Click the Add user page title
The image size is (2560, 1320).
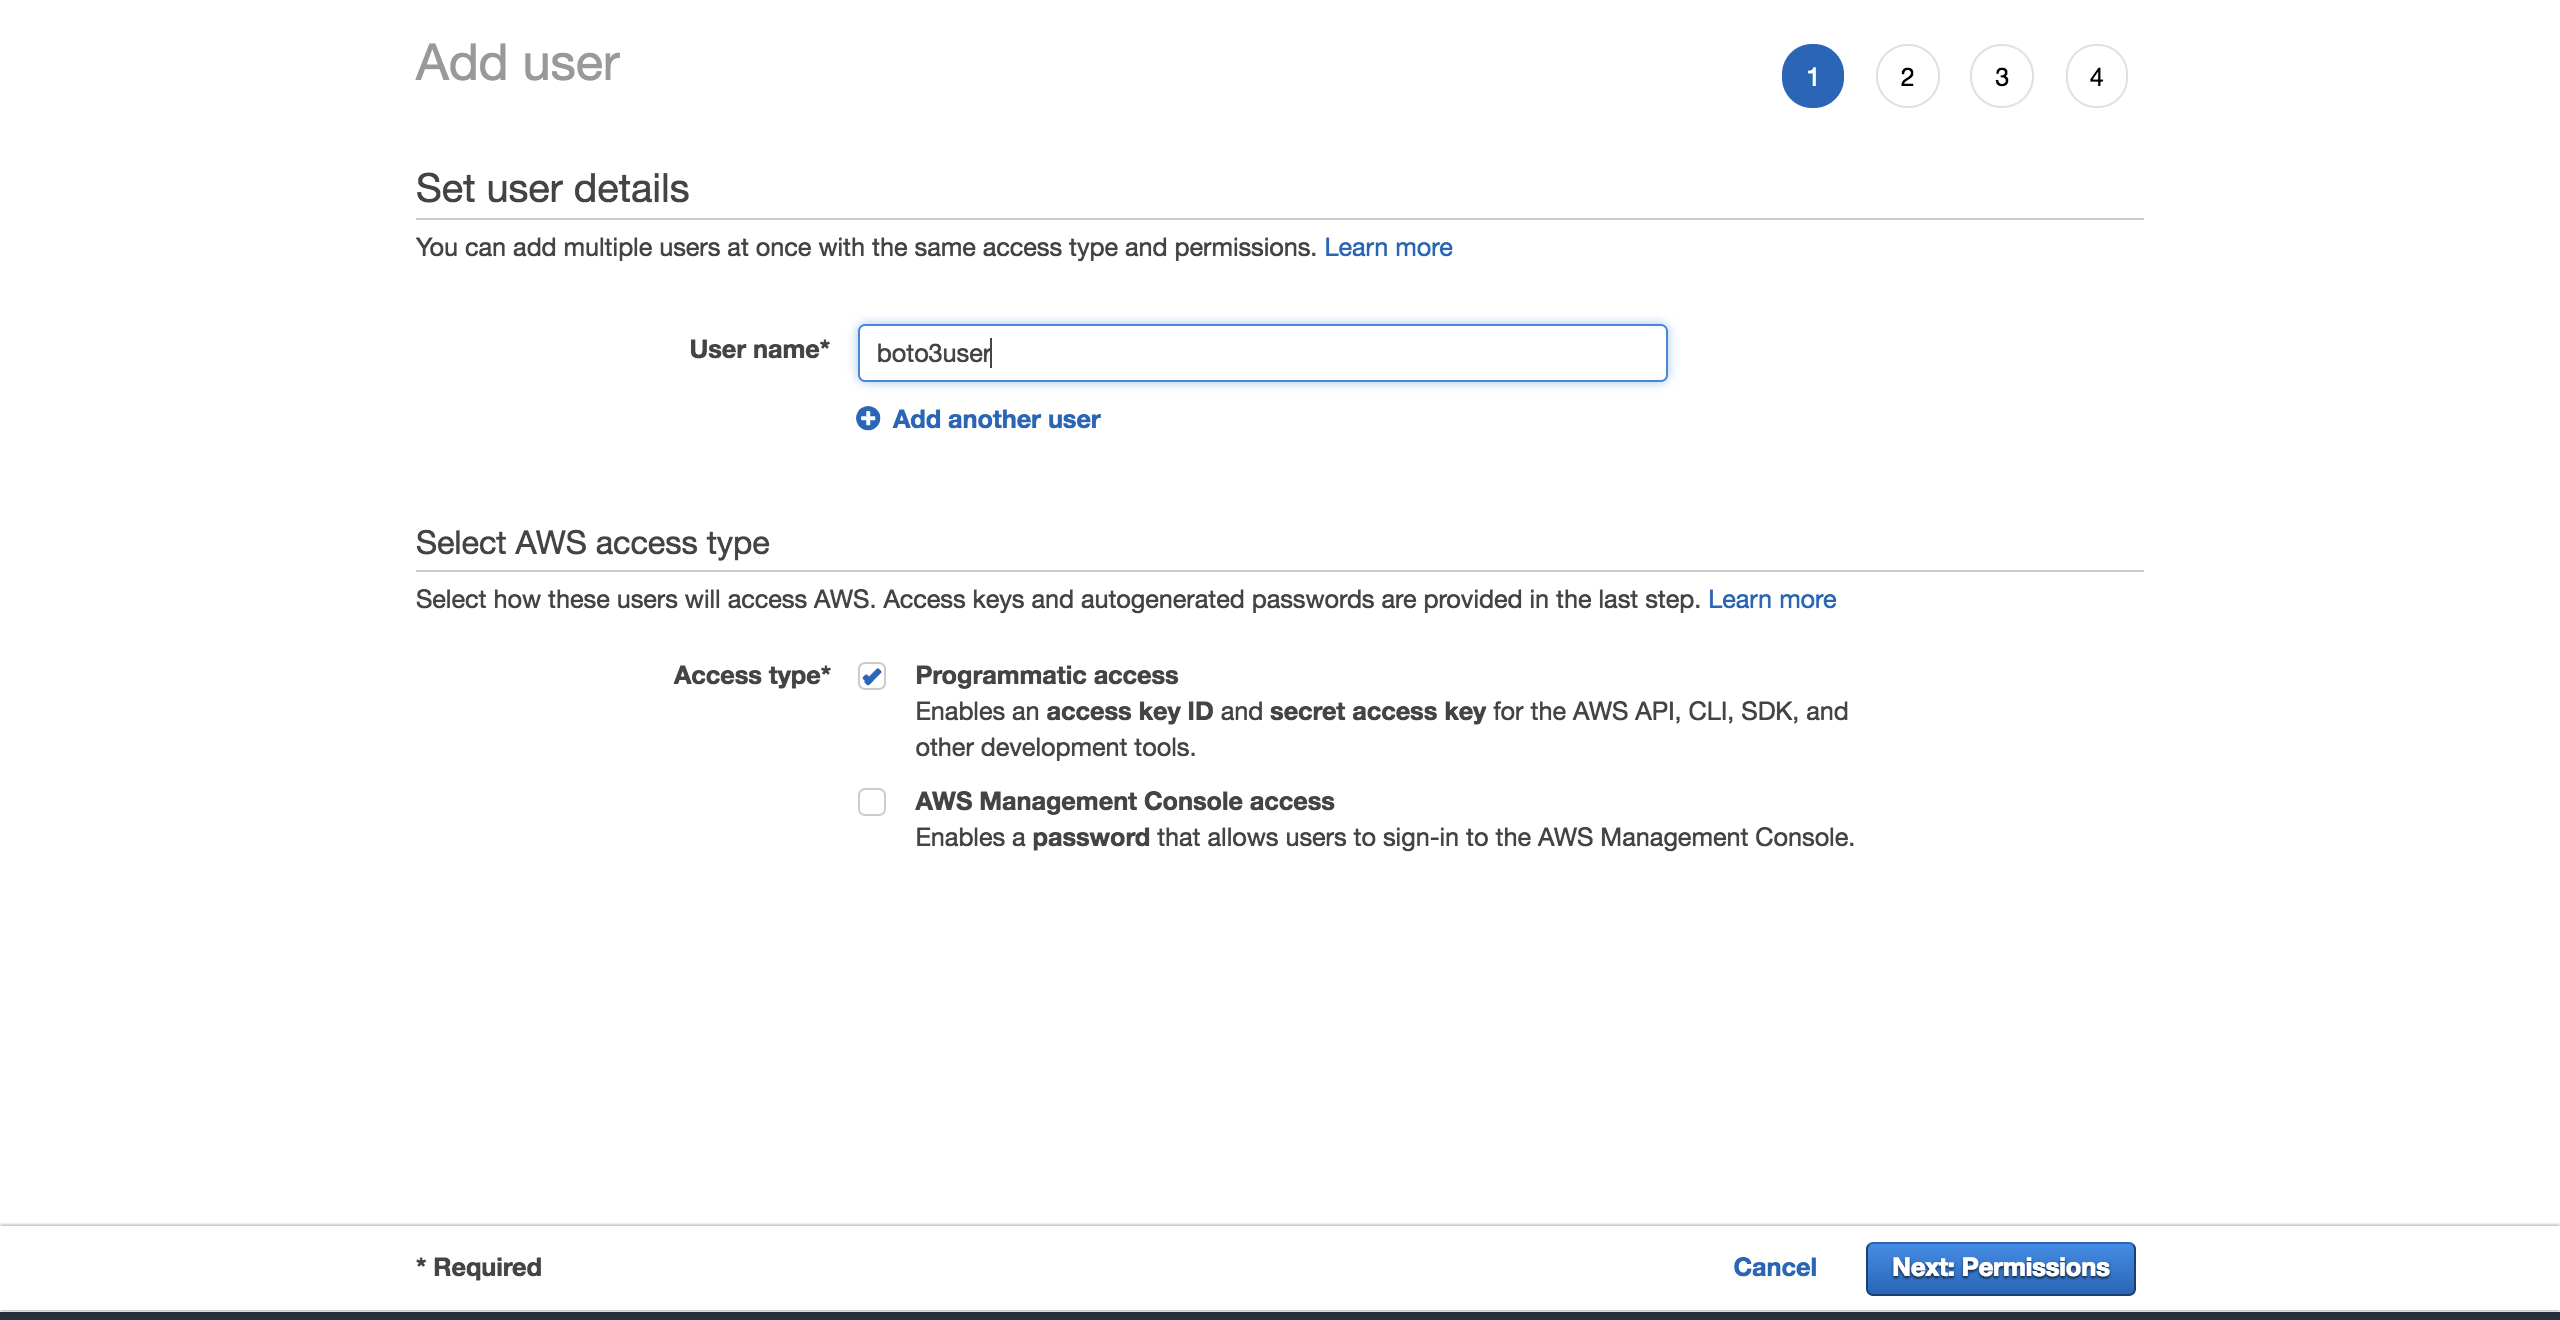pyautogui.click(x=516, y=62)
